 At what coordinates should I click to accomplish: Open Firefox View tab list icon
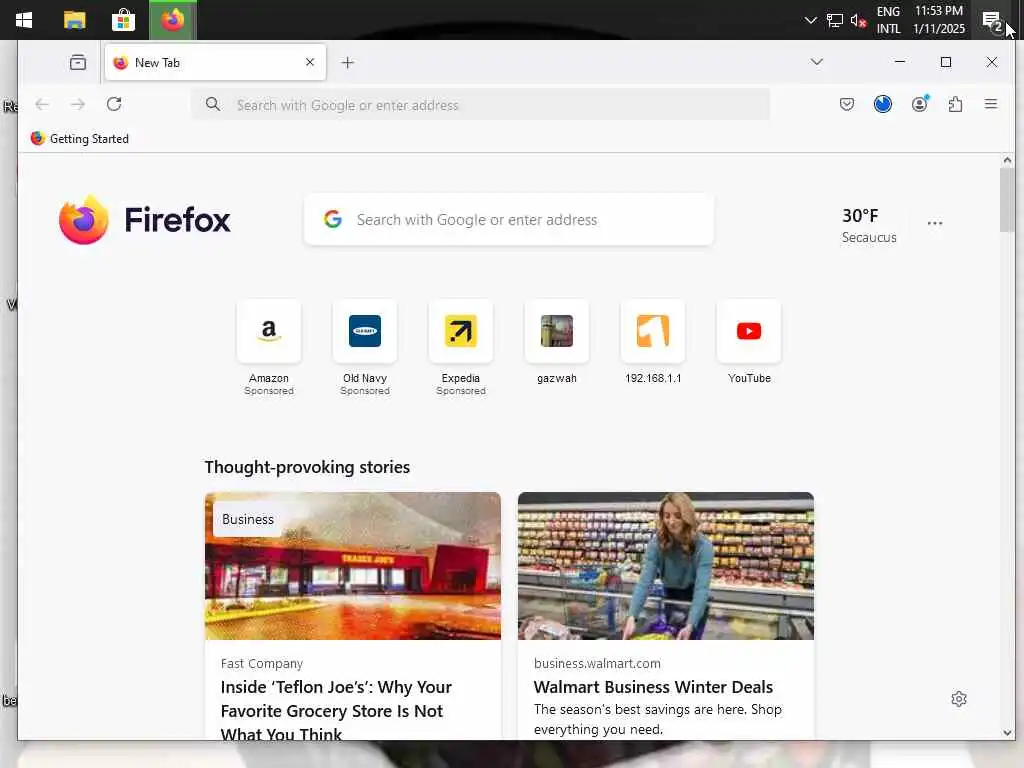pos(78,62)
